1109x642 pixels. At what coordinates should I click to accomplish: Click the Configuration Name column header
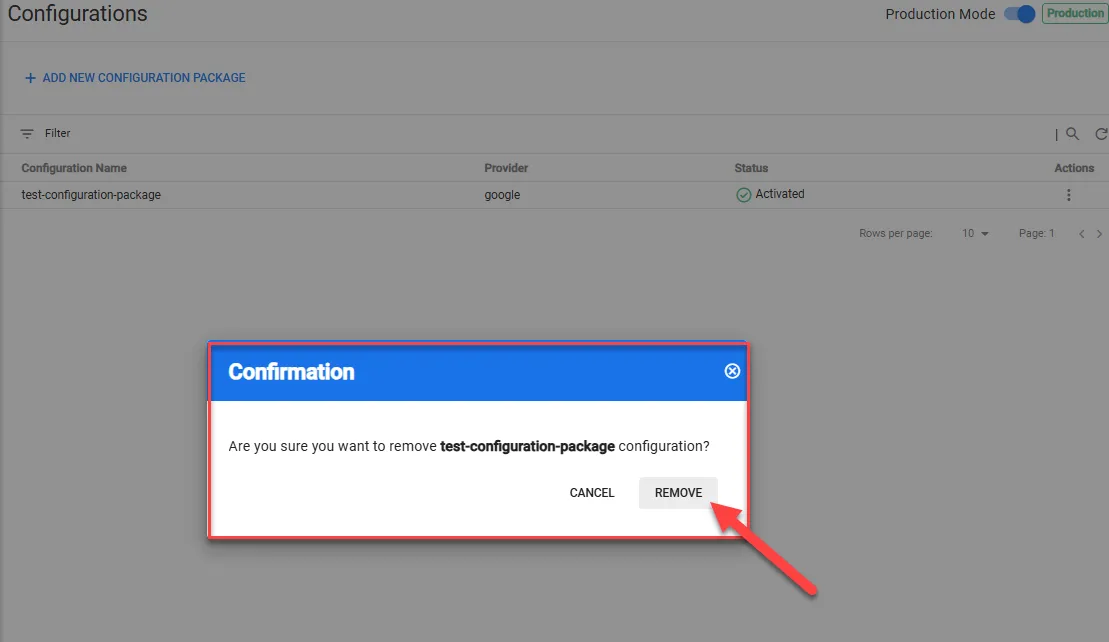(74, 168)
